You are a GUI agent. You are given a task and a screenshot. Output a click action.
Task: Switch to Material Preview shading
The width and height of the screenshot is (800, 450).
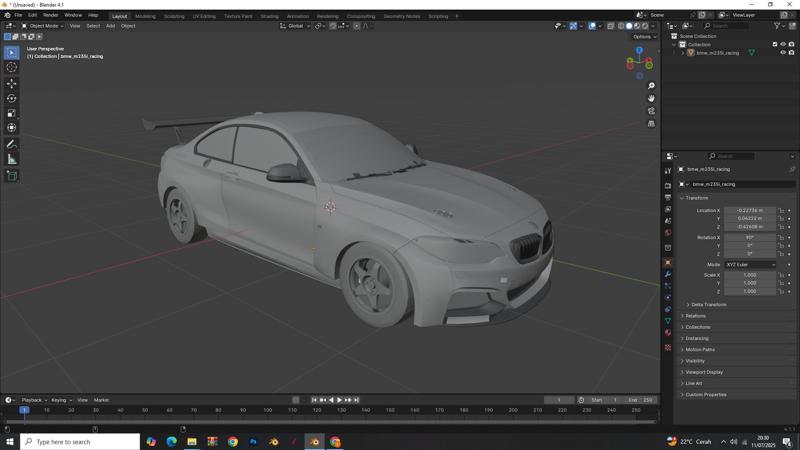pyautogui.click(x=637, y=26)
